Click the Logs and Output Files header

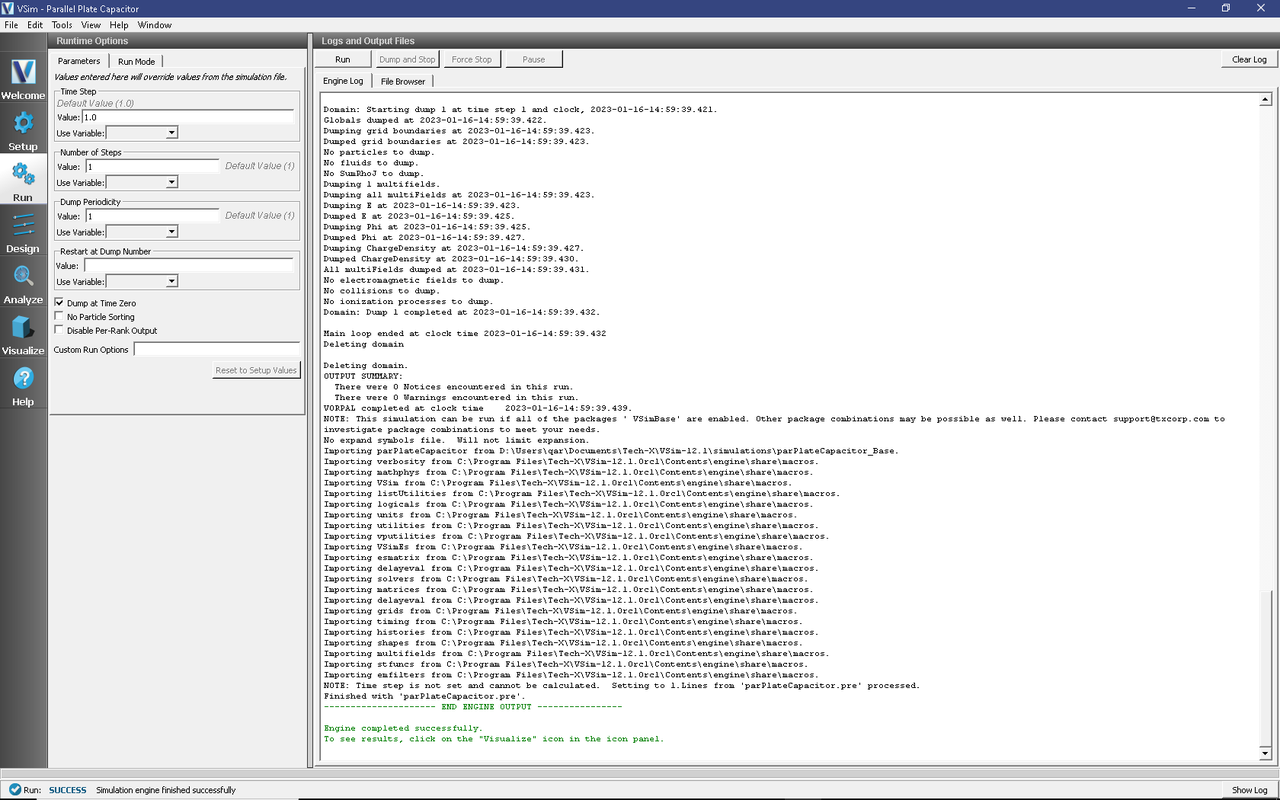pos(367,41)
